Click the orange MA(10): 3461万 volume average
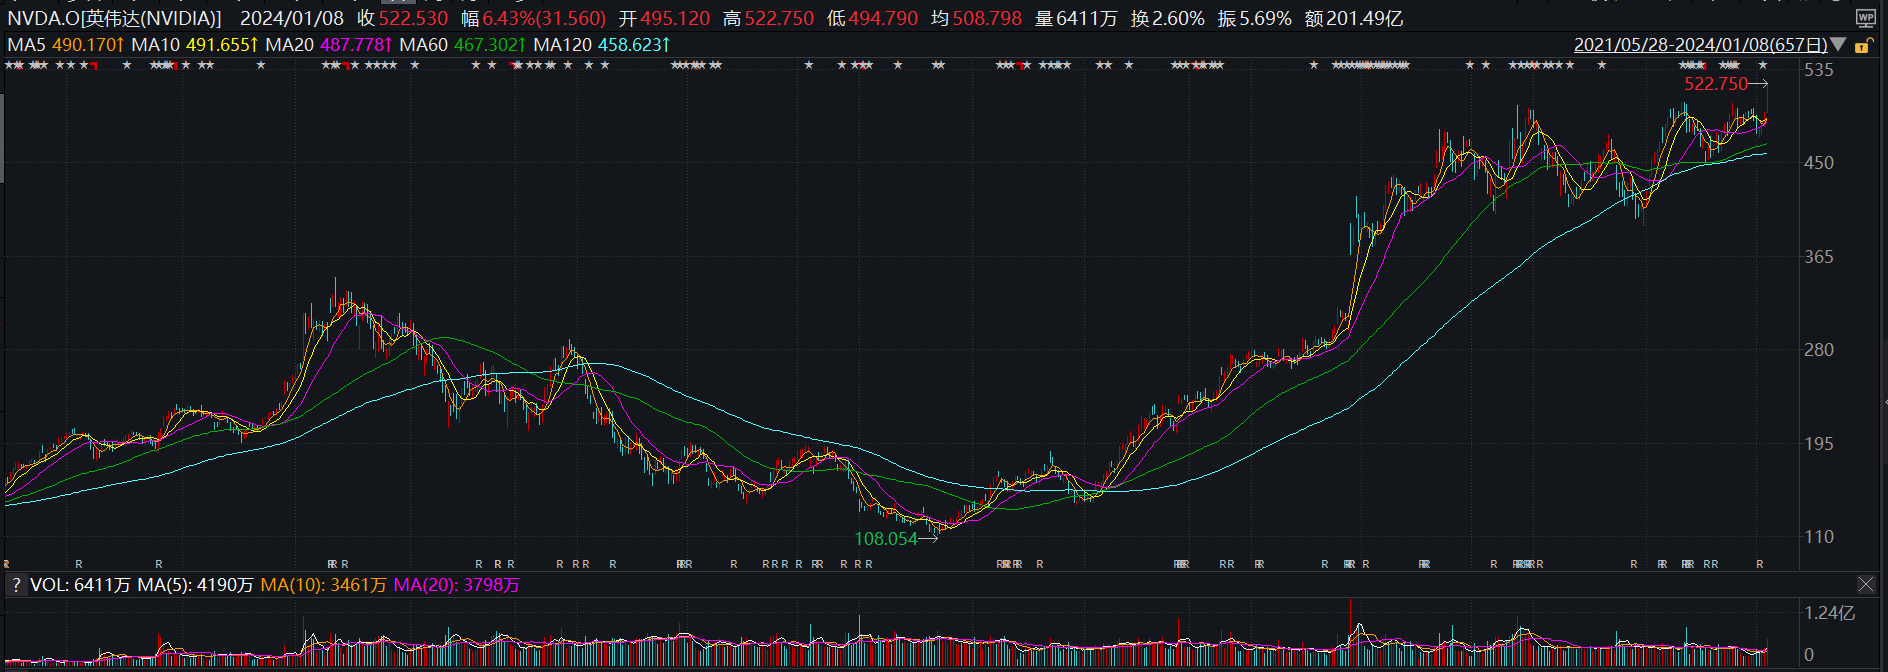Screen dimensions: 1888x672 (323, 585)
